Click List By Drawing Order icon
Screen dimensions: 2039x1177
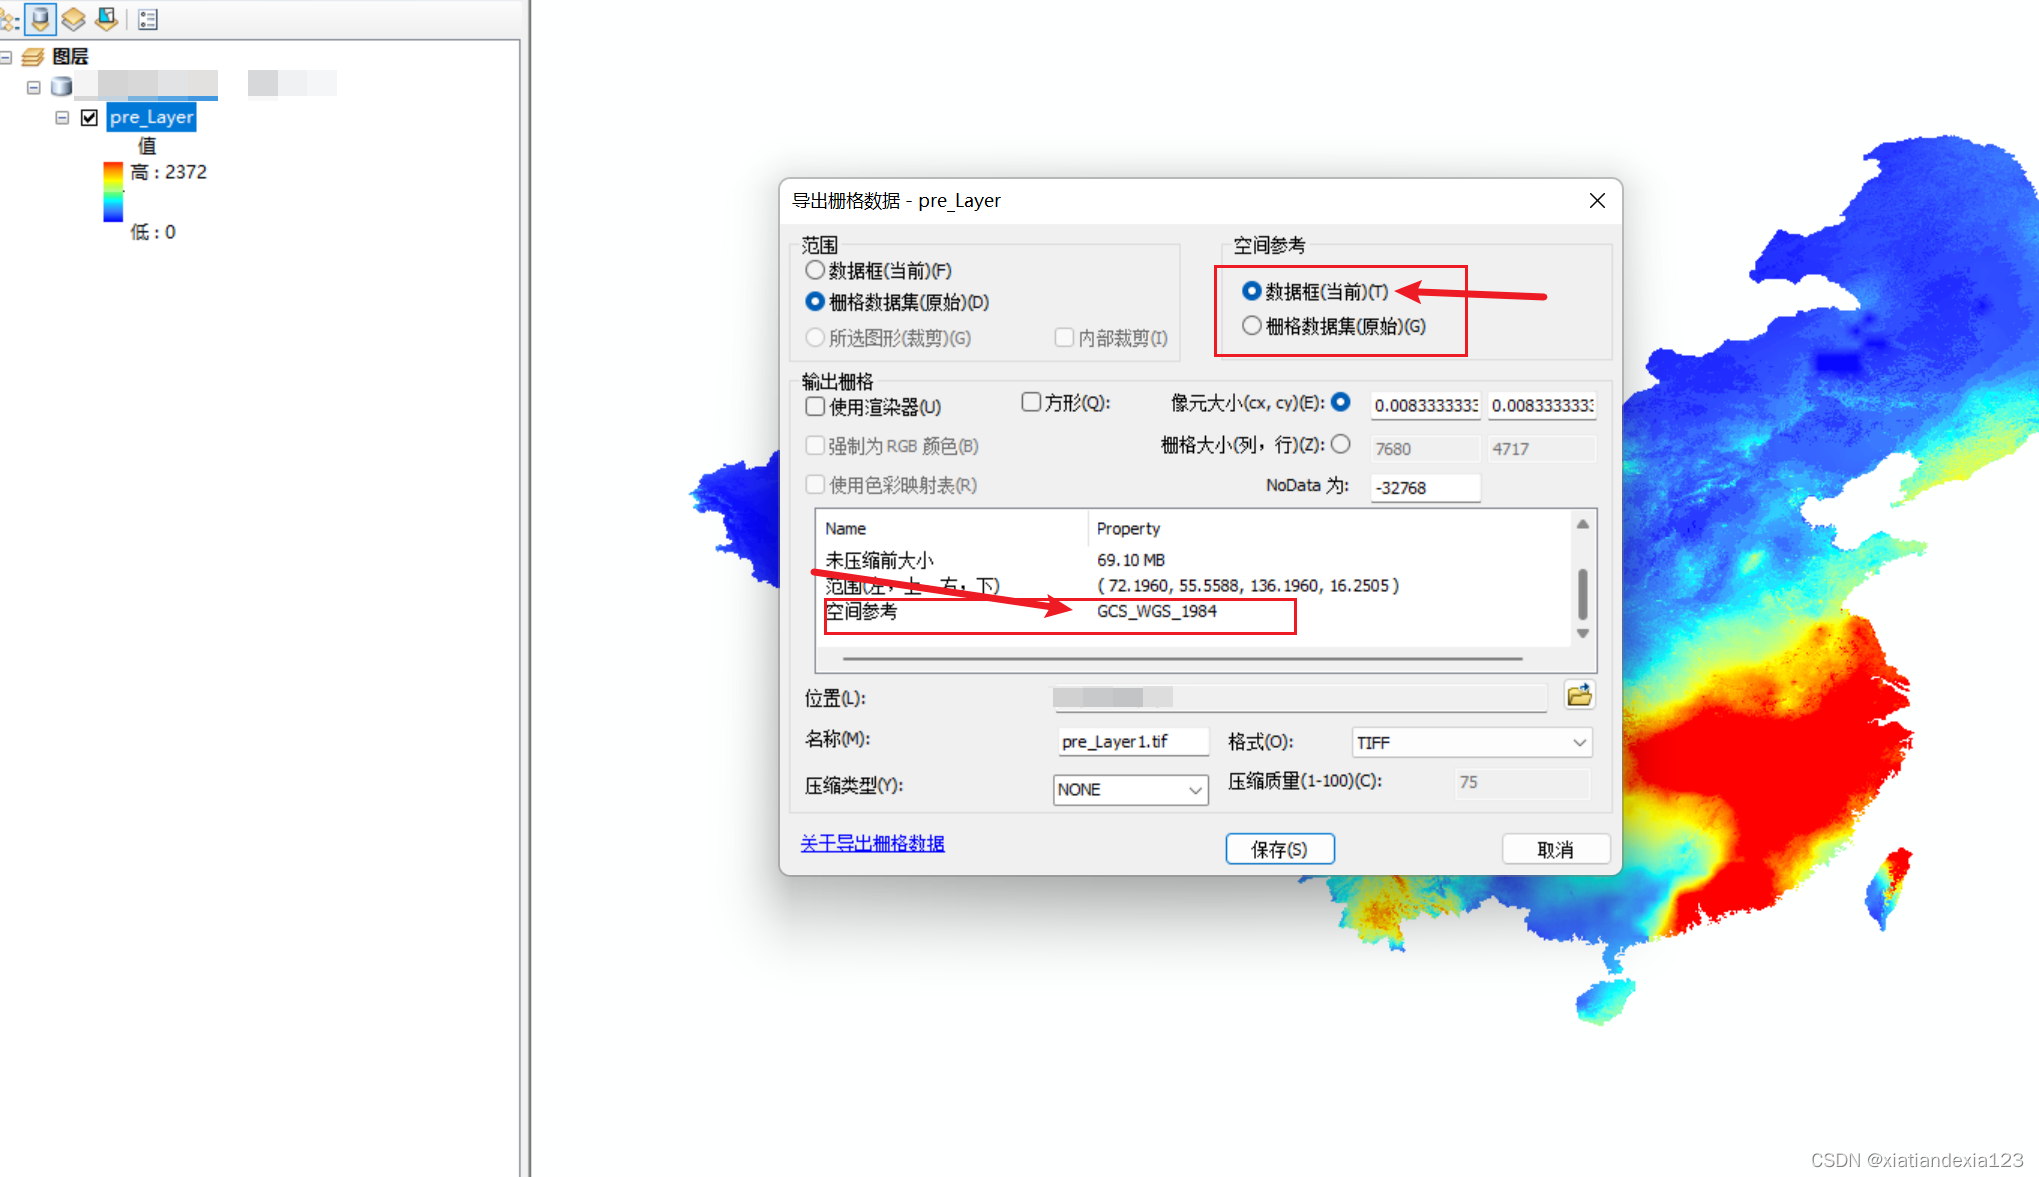(x=8, y=18)
